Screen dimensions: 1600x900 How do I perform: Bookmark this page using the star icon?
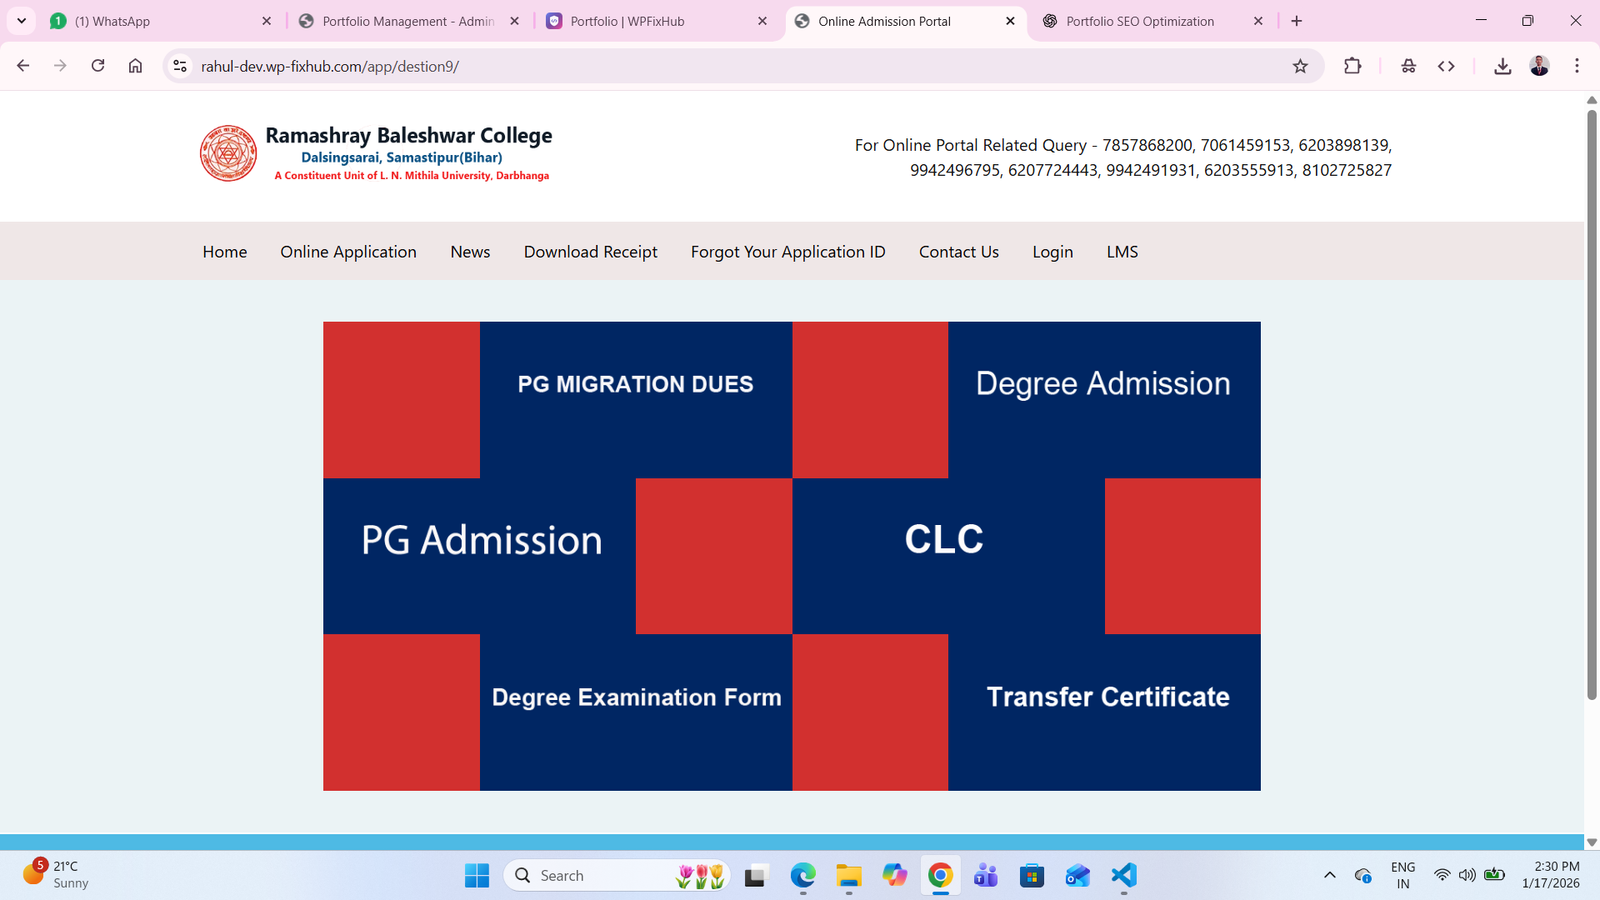[x=1300, y=66]
